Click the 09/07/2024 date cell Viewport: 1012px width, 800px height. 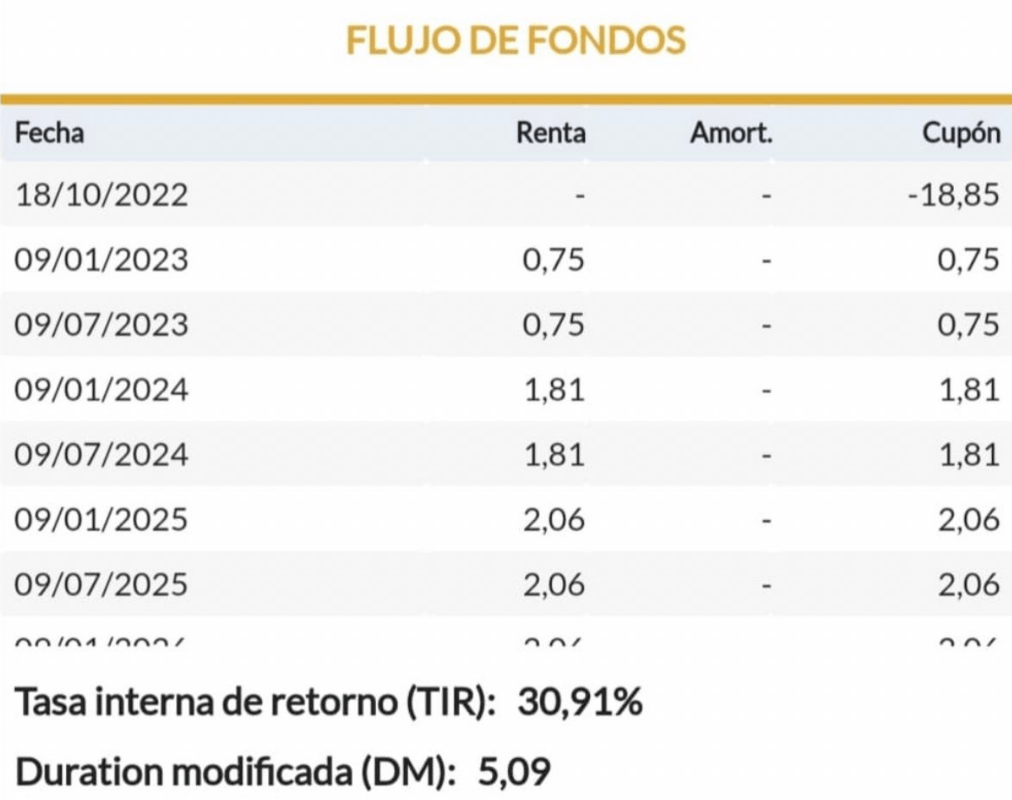(101, 455)
